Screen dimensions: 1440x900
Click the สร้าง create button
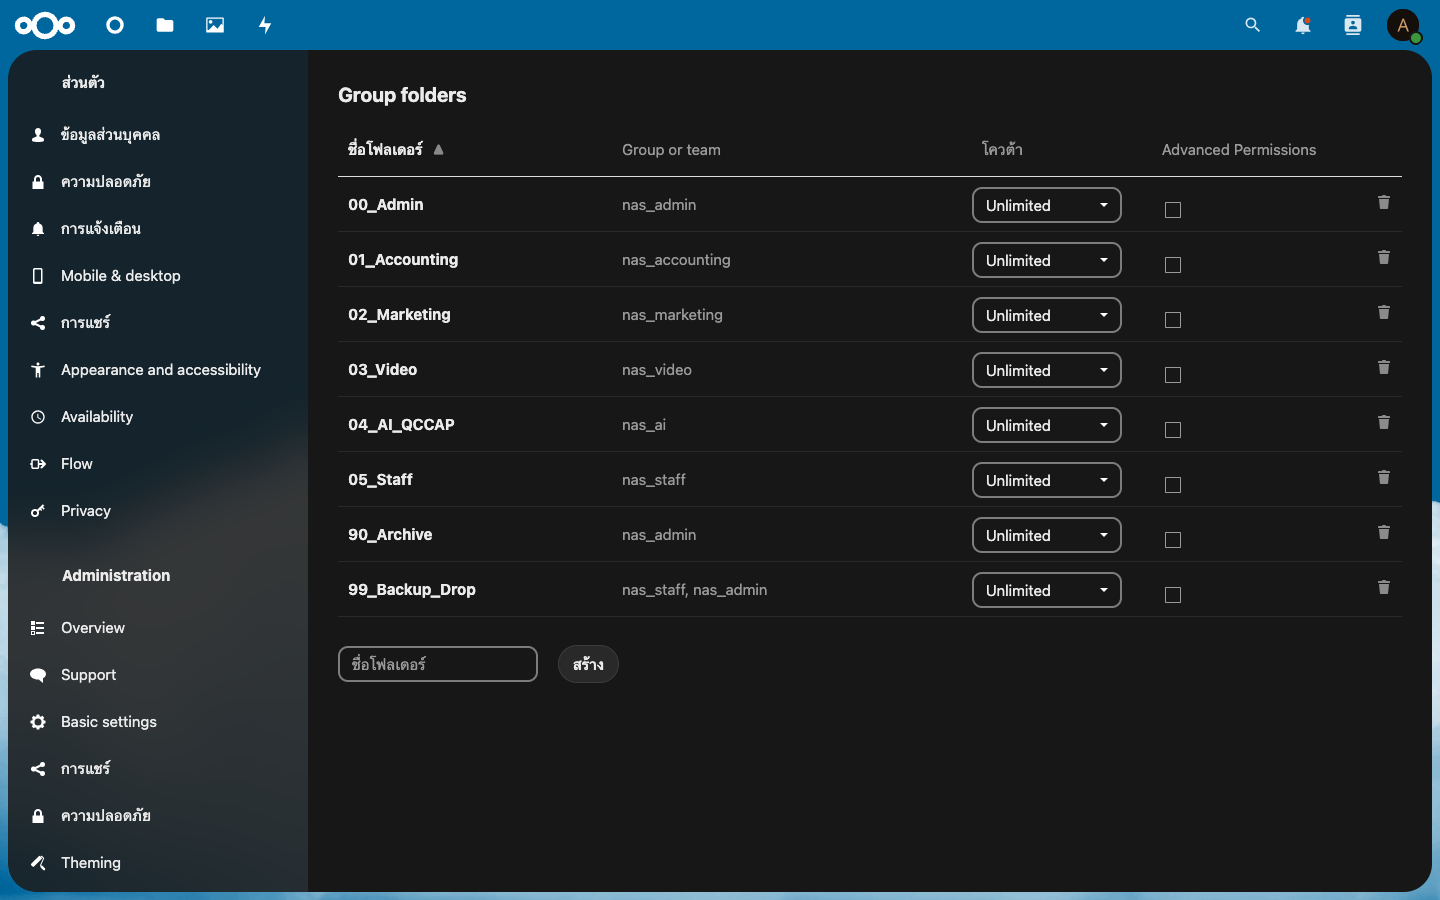pos(588,664)
